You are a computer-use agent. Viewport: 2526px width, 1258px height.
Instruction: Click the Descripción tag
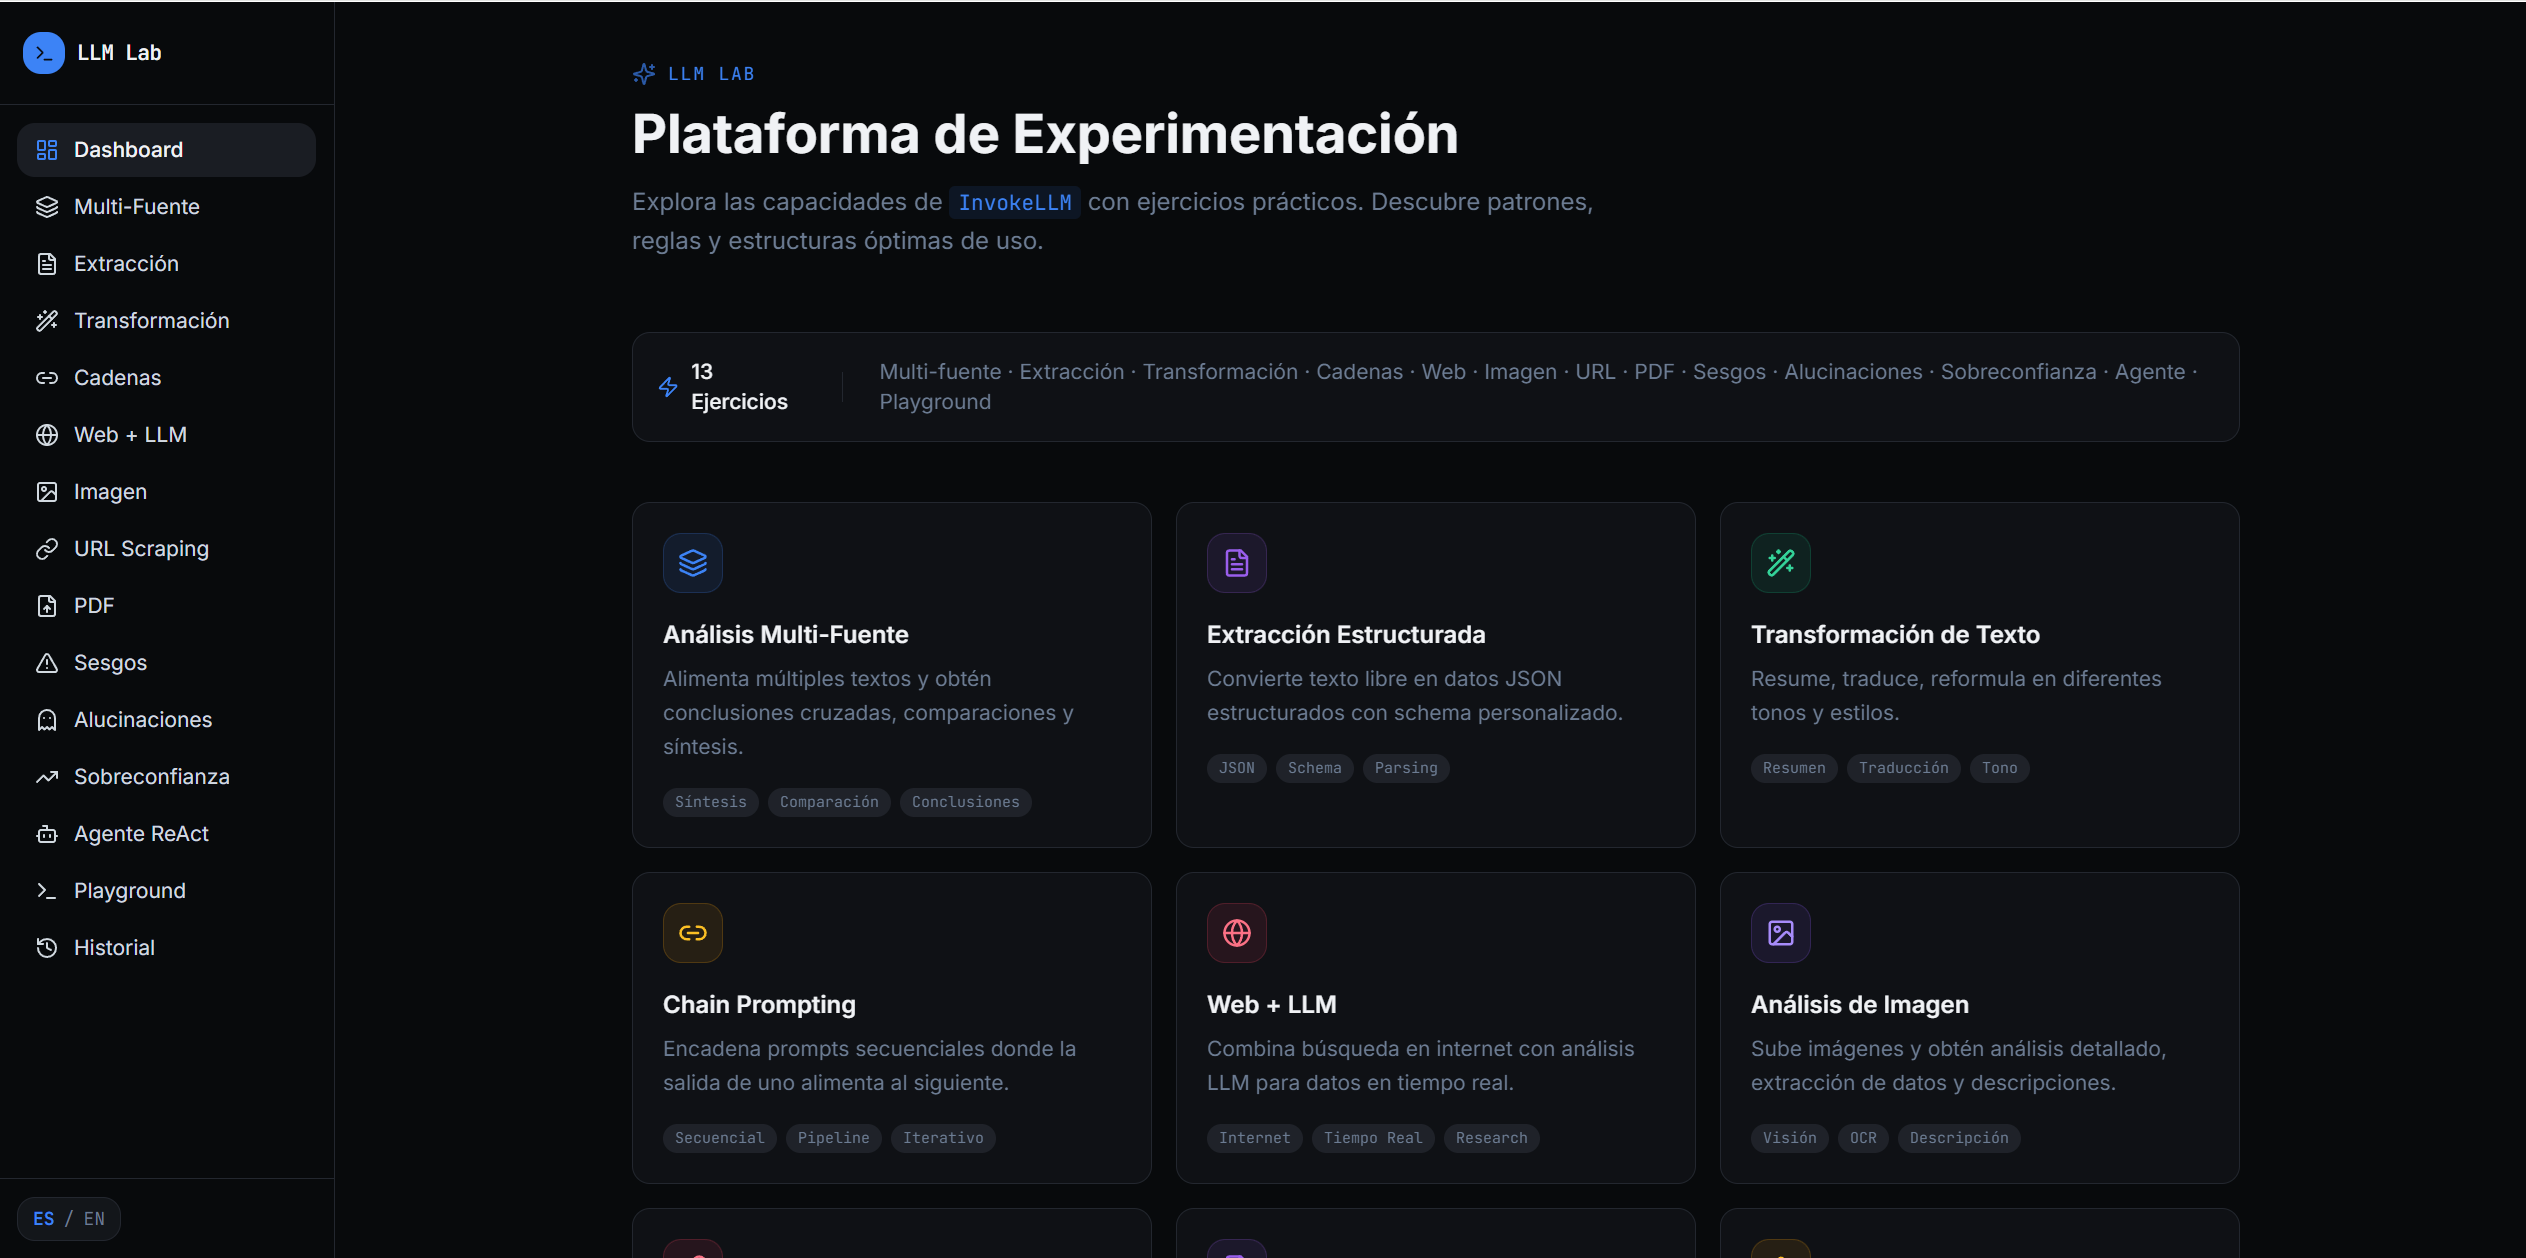1959,1138
